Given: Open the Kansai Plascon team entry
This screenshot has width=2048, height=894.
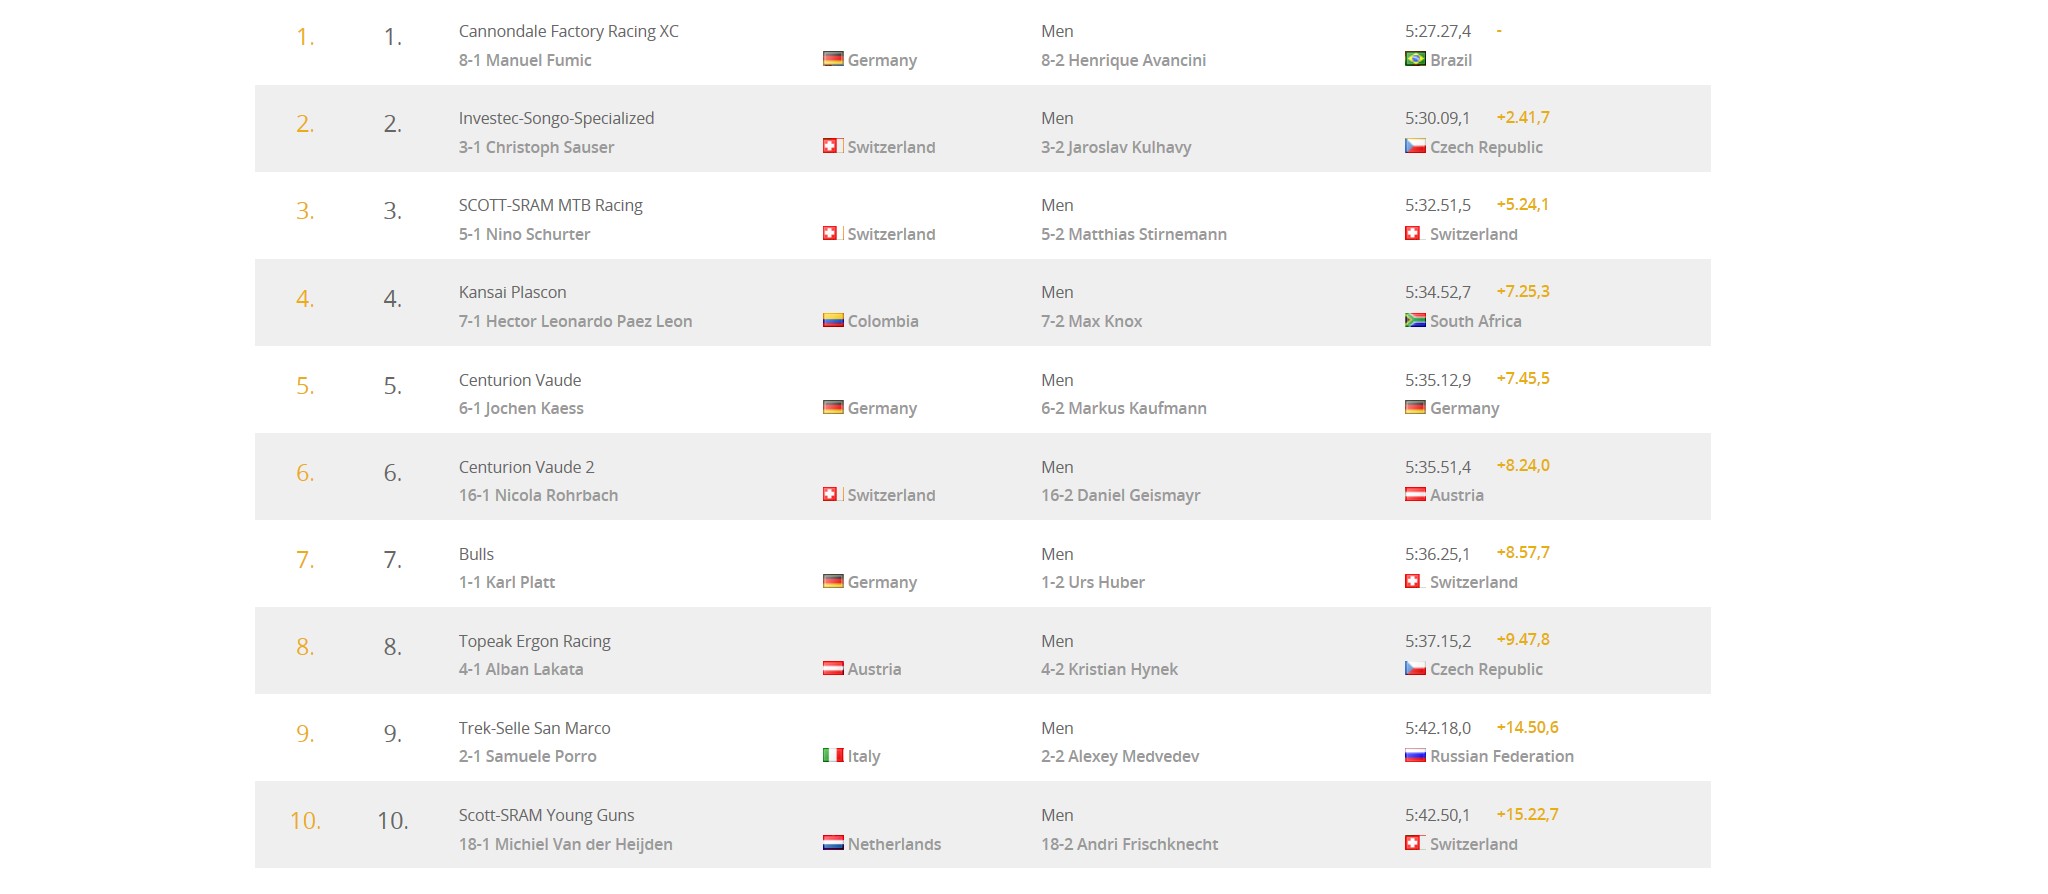Looking at the screenshot, I should click(512, 292).
